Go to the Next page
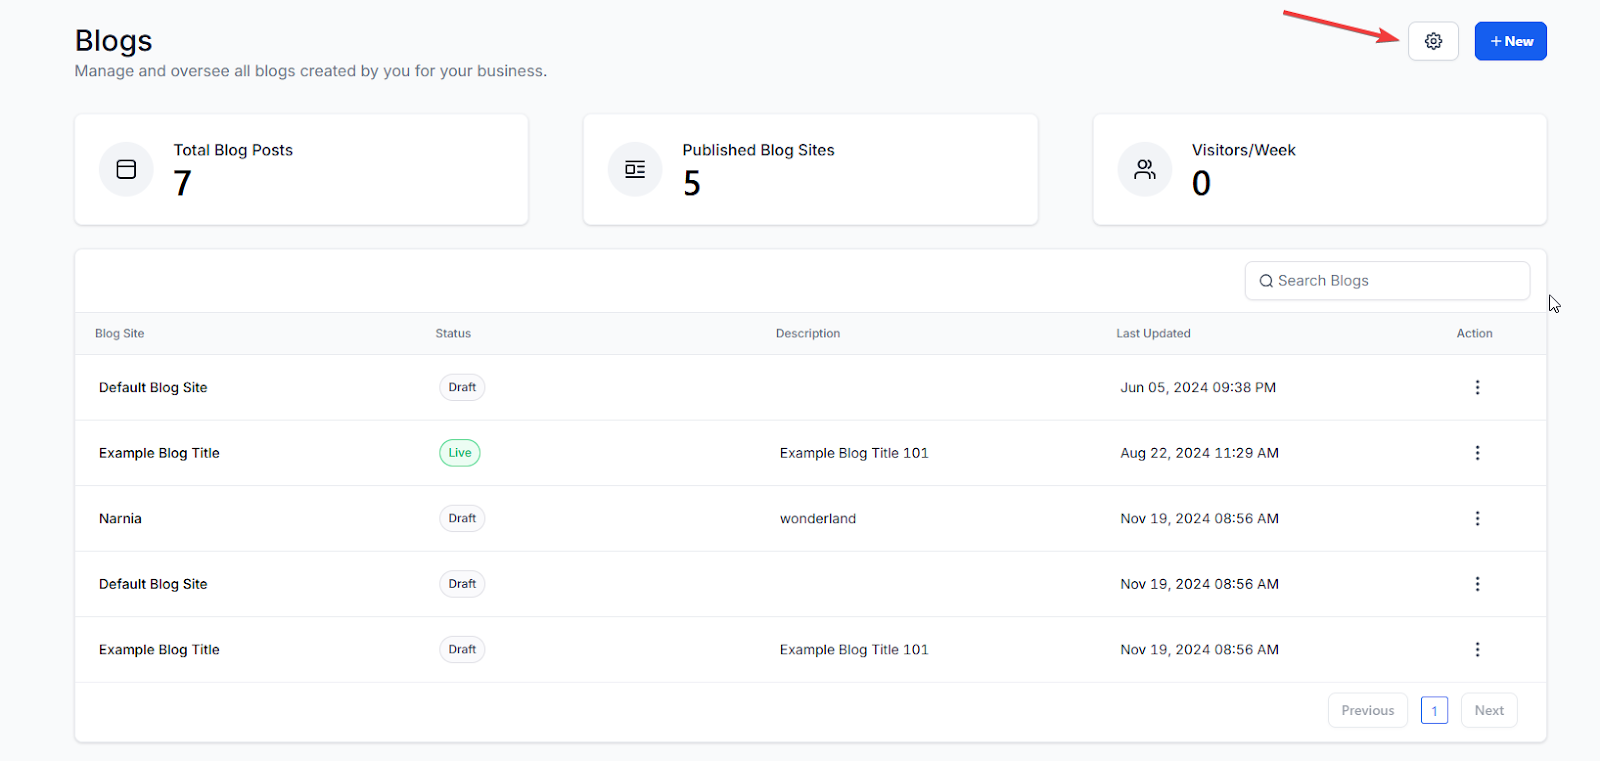1600x761 pixels. click(1488, 710)
